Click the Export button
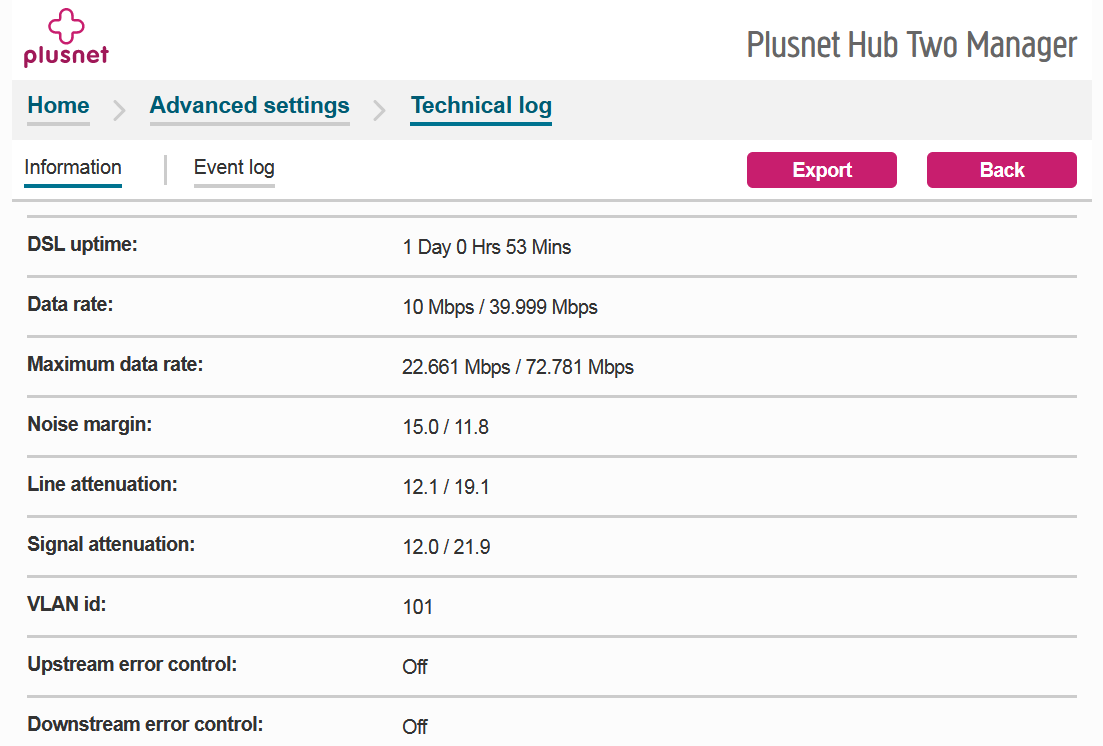 click(821, 169)
